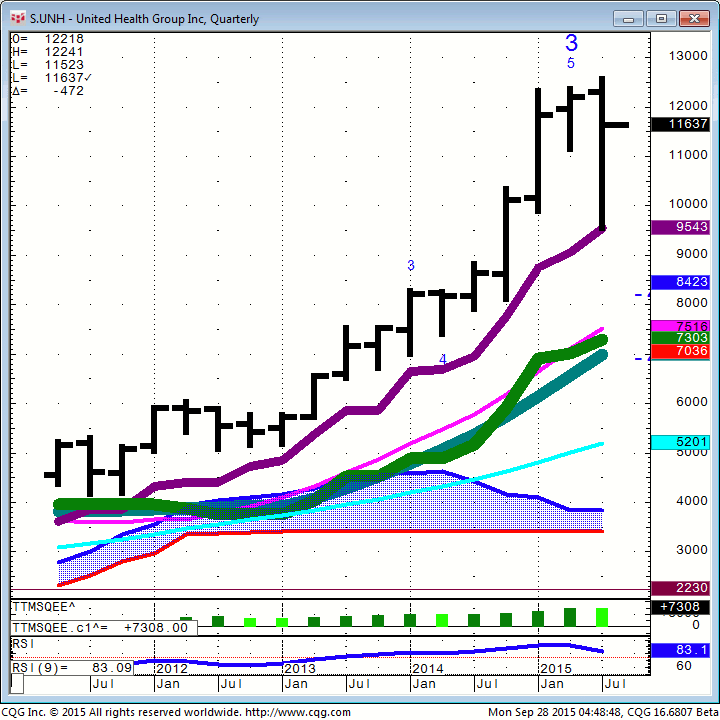Click the 2012 year marker on time axis
The width and height of the screenshot is (720, 720).
(172, 668)
